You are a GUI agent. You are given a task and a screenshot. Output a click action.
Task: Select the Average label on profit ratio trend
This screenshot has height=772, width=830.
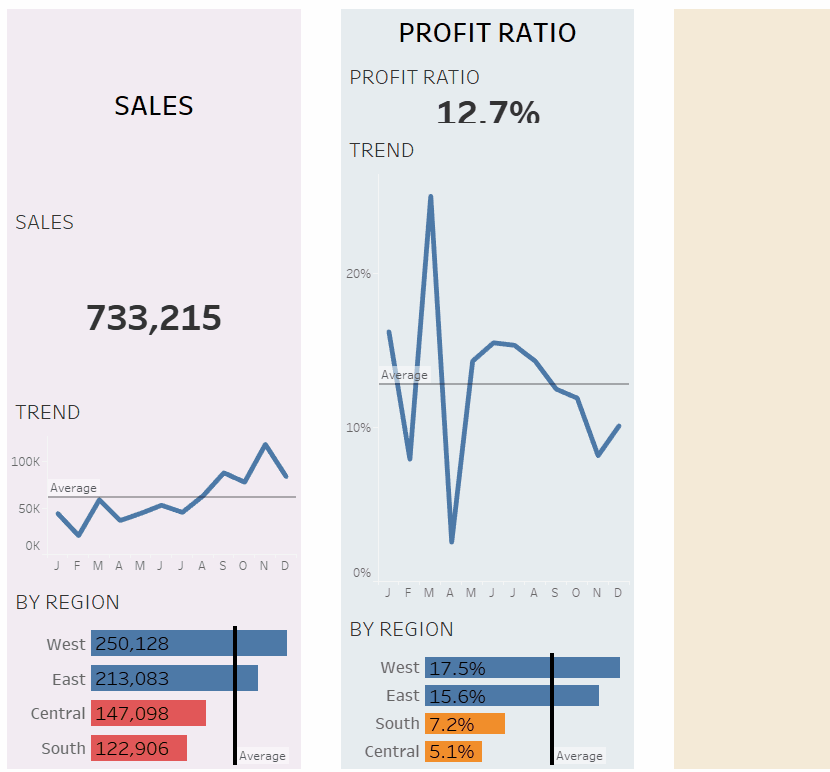click(x=404, y=375)
